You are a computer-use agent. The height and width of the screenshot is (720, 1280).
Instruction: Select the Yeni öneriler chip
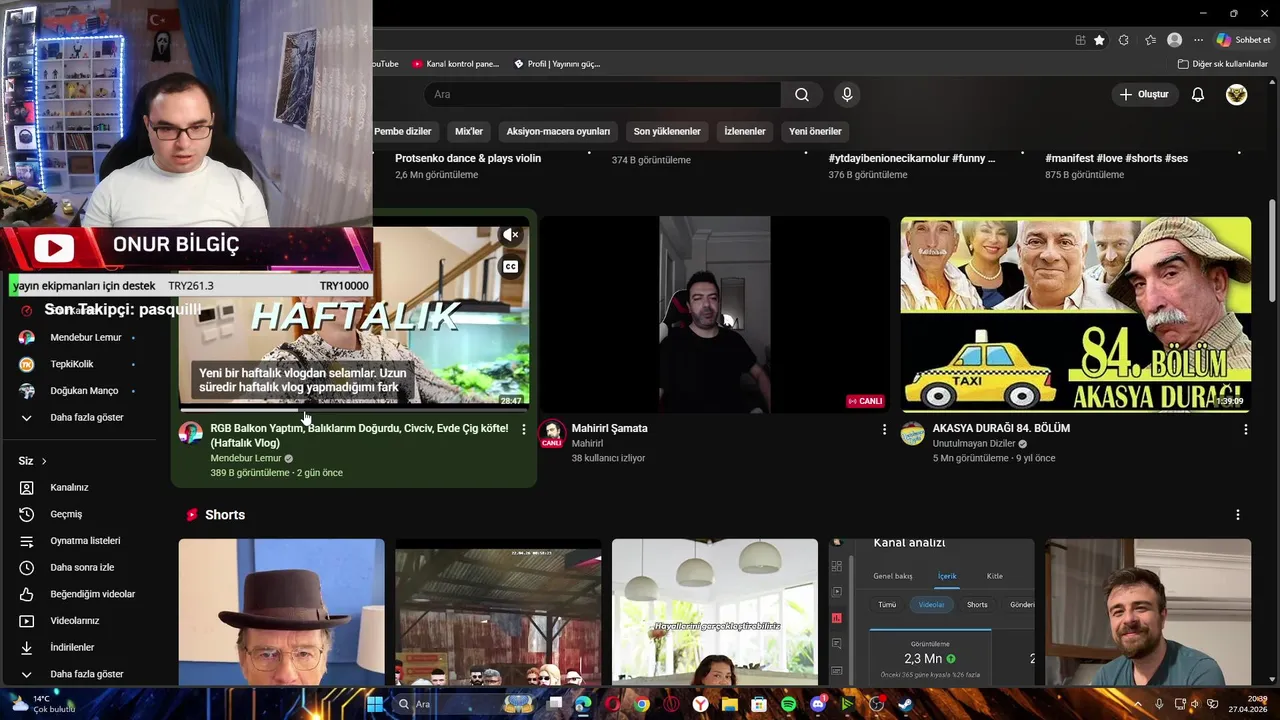click(815, 131)
